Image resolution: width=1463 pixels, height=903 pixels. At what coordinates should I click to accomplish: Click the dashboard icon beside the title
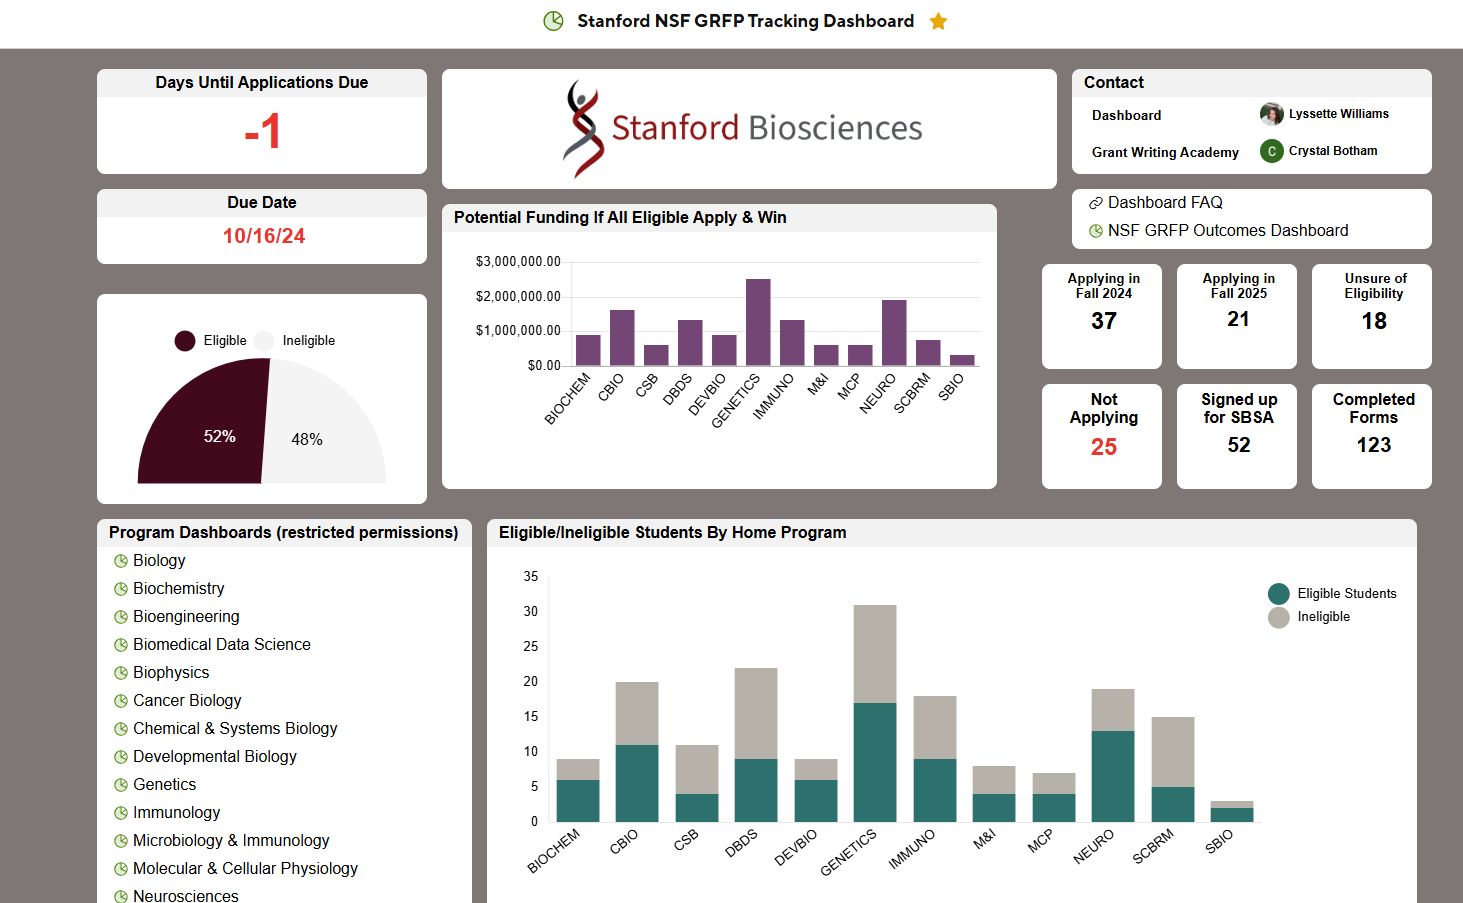coord(553,21)
